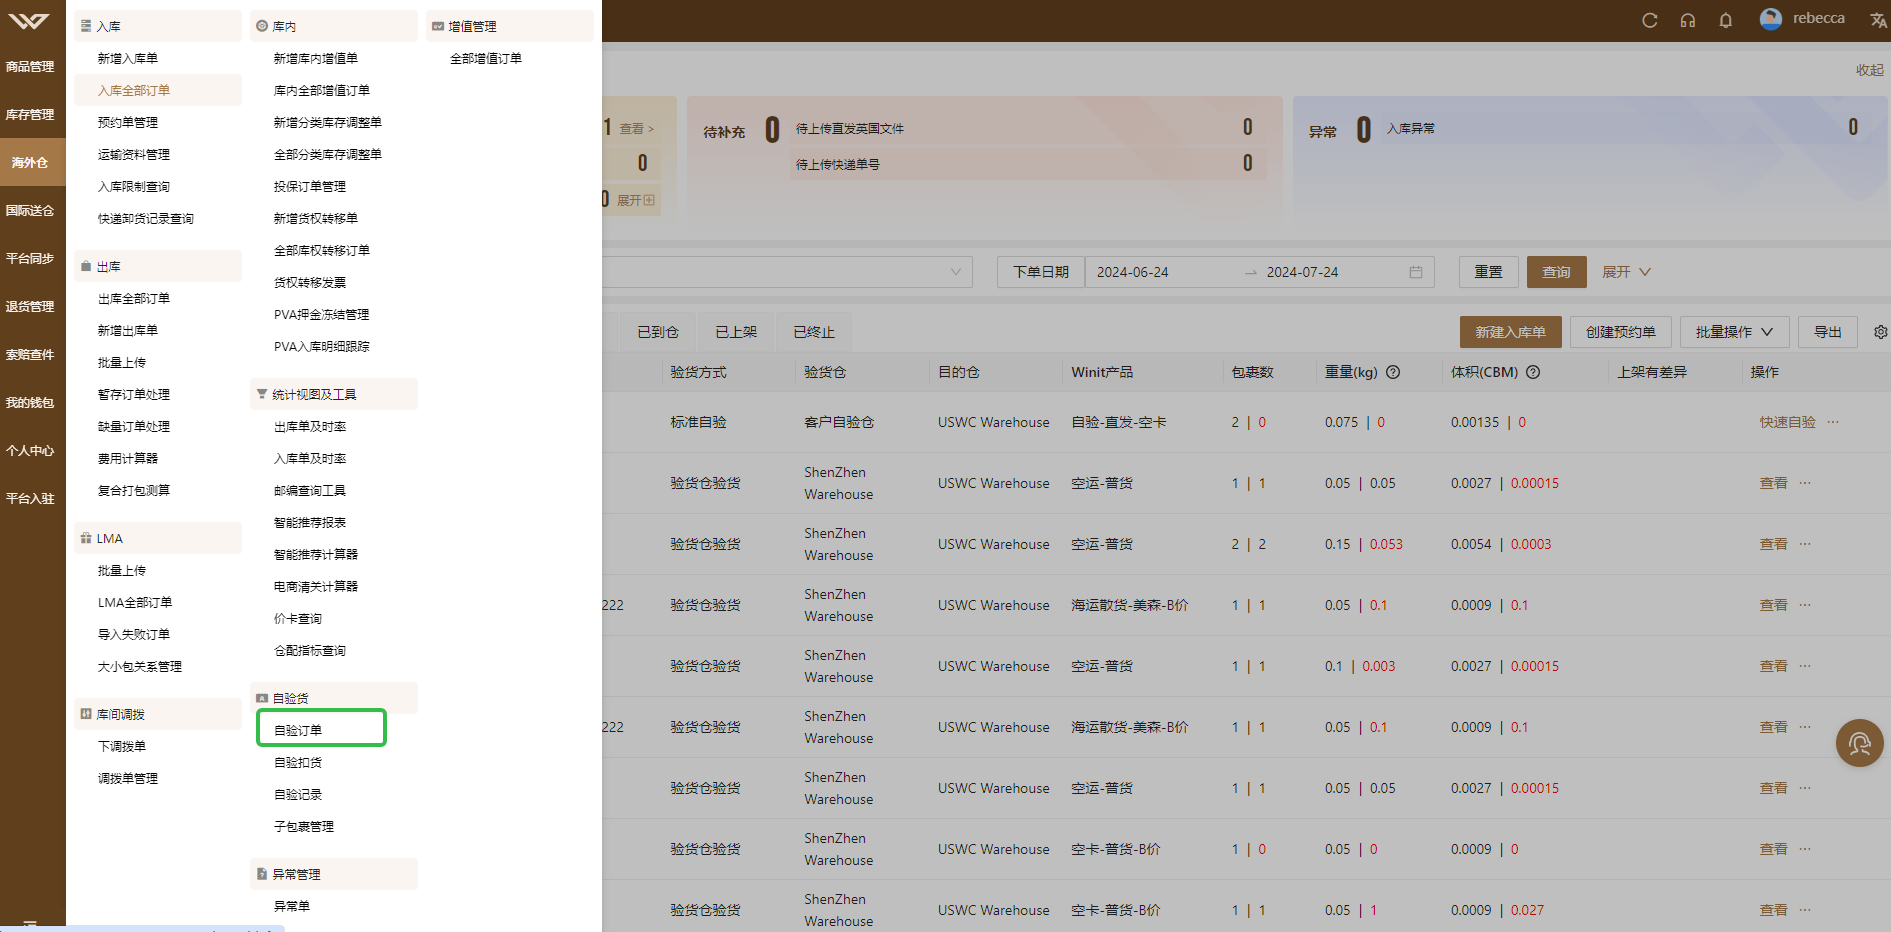Open 全部增值订单 menu item
The height and width of the screenshot is (932, 1891).
coord(486,58)
